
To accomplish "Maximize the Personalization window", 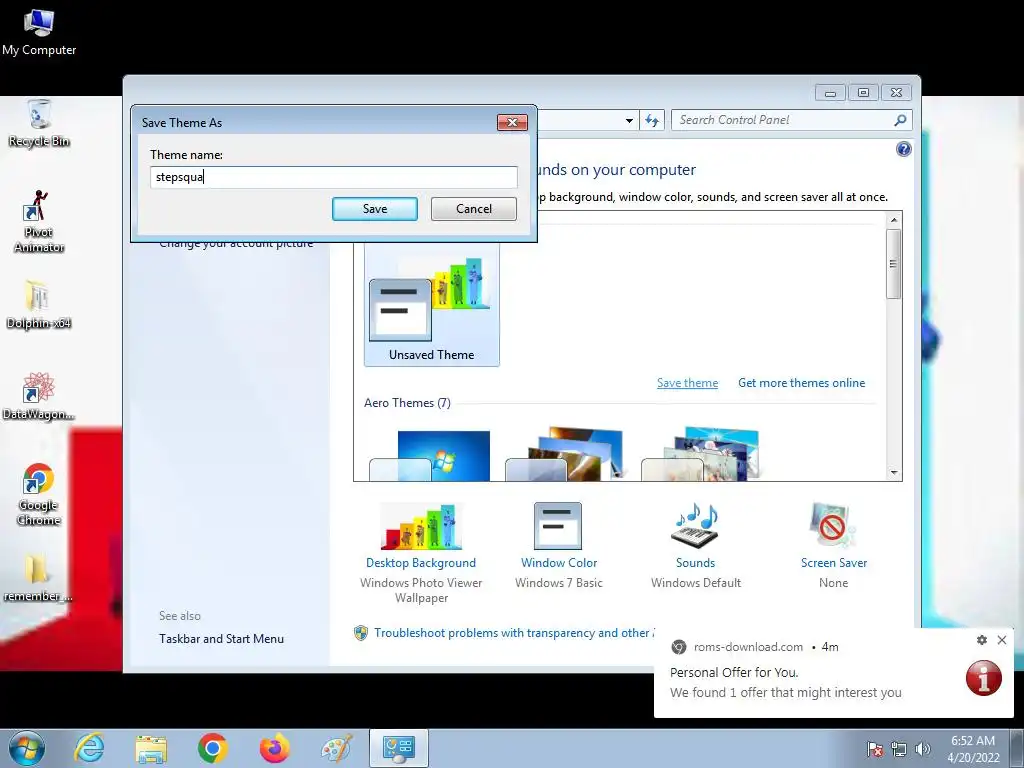I will click(x=863, y=93).
